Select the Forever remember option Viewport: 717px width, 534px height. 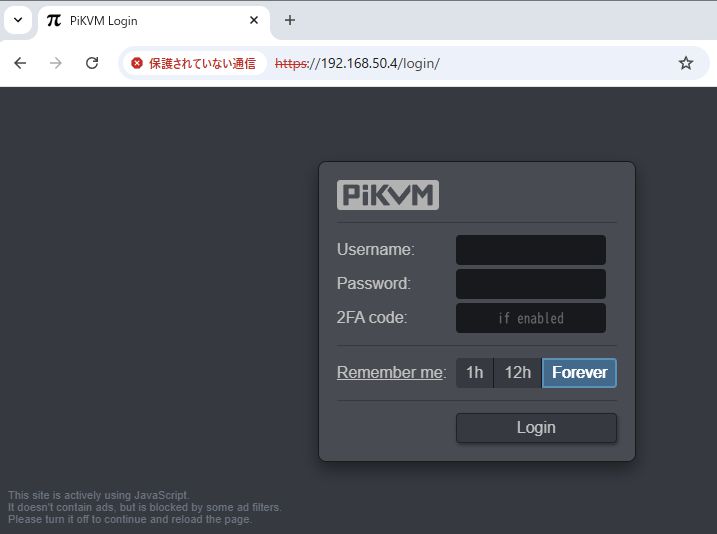point(579,373)
